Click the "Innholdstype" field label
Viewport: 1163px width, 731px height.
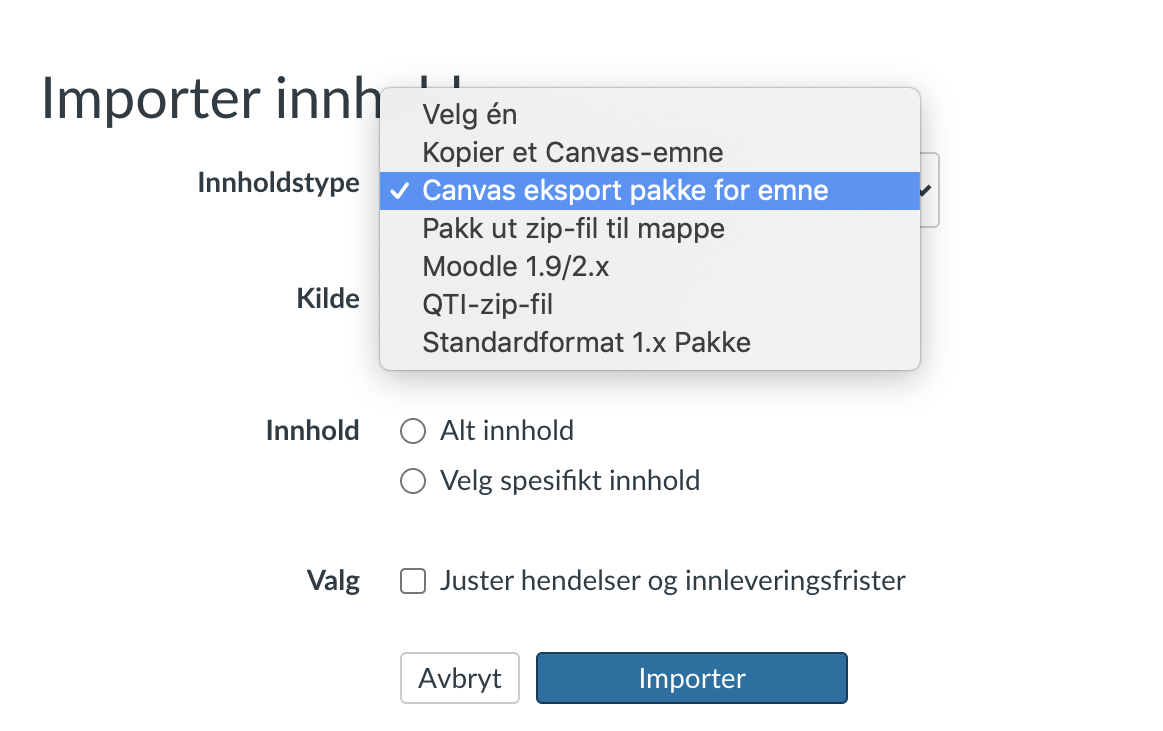(x=278, y=183)
